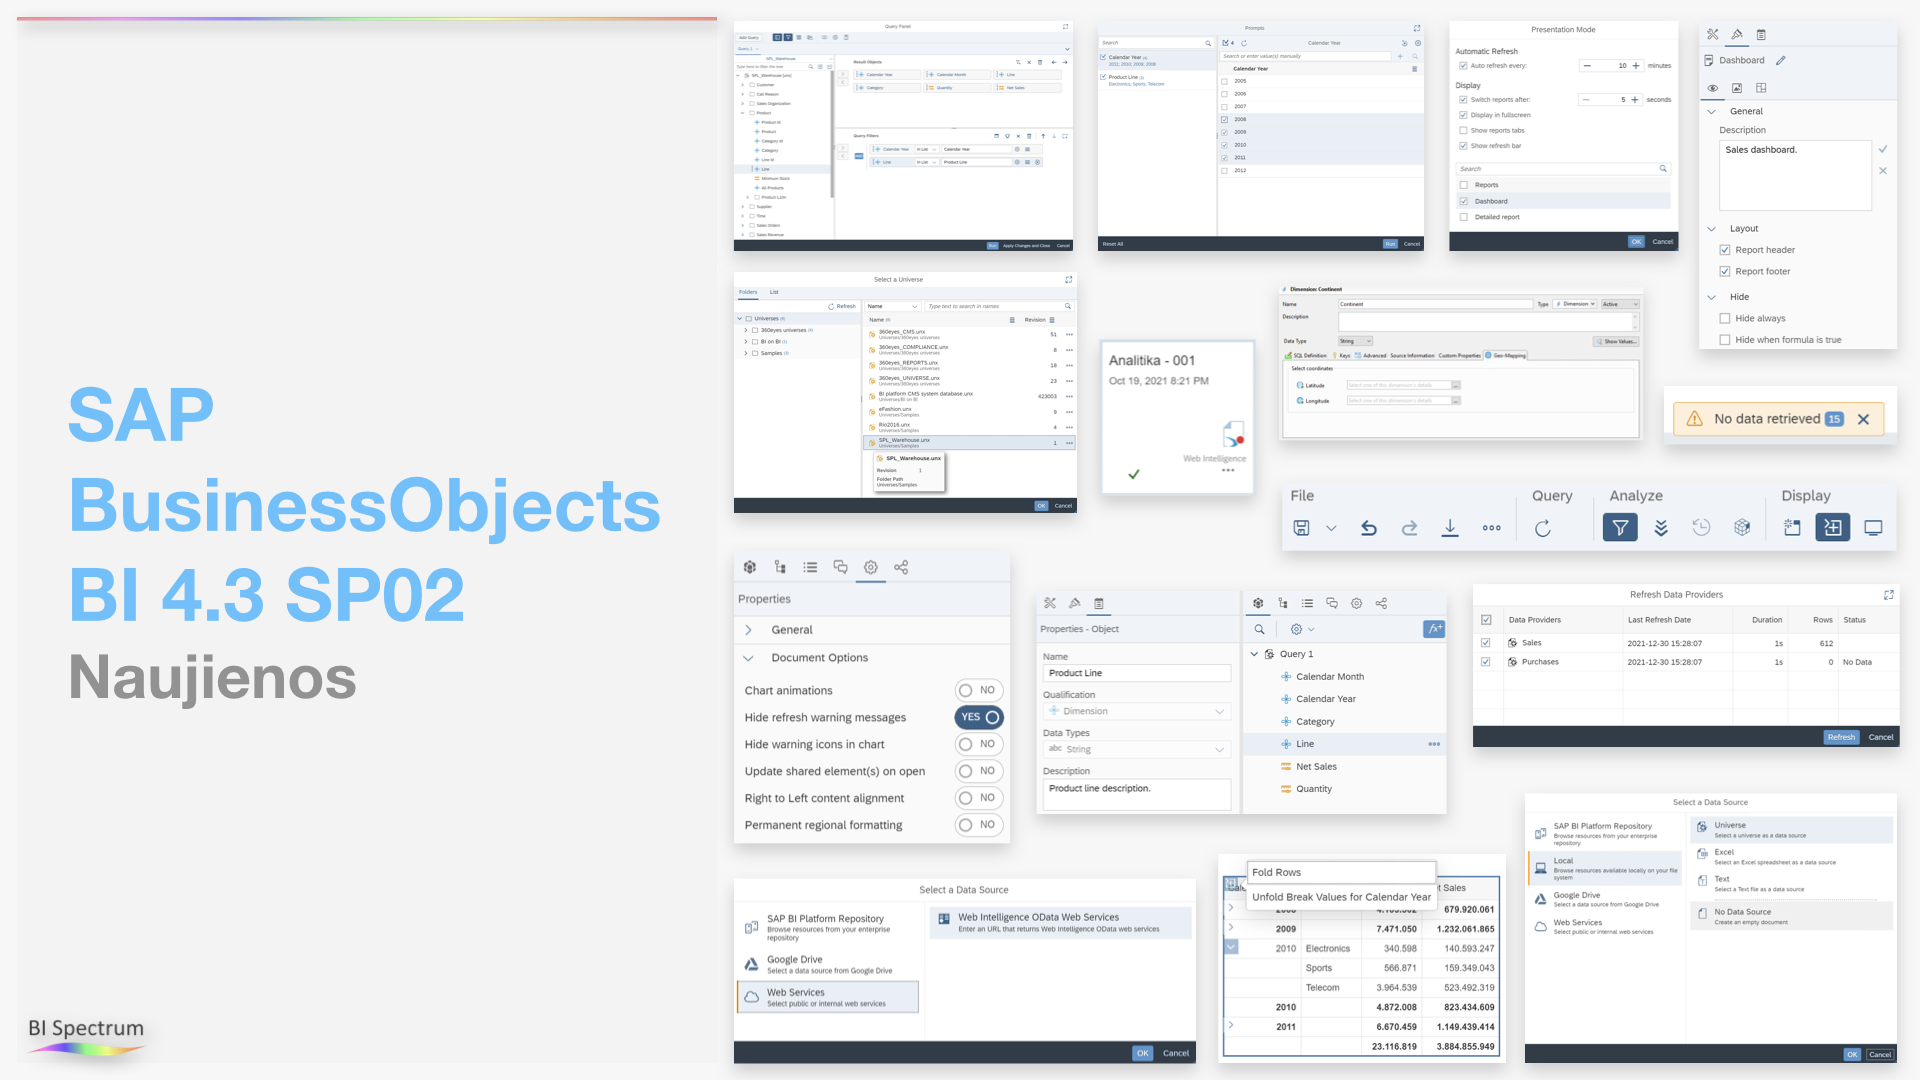Click the cube icon under Analyze

[x=1742, y=527]
